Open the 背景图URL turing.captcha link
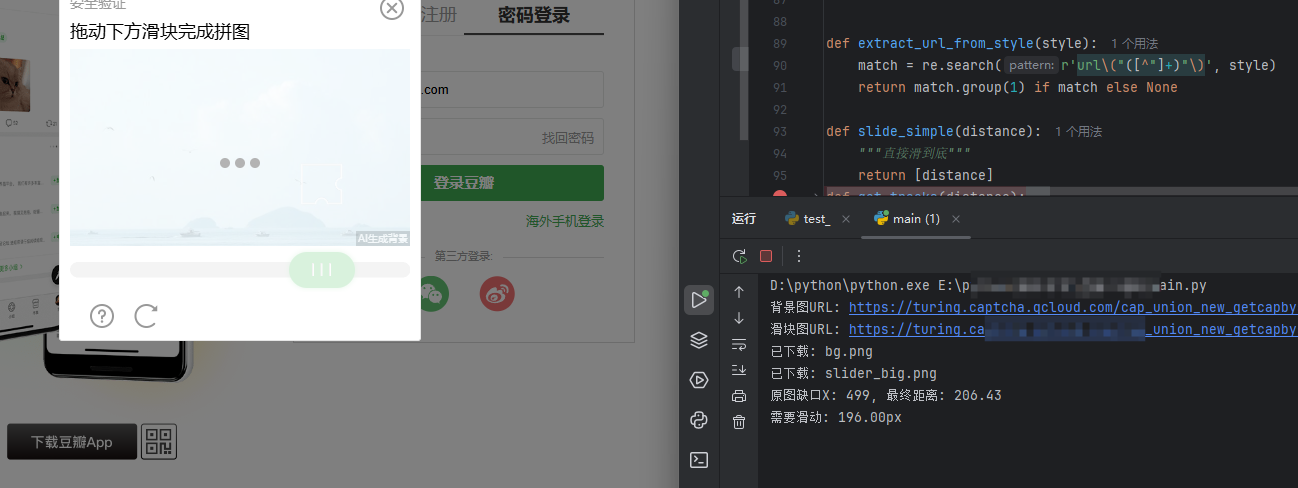The image size is (1298, 488). pyautogui.click(x=1073, y=307)
